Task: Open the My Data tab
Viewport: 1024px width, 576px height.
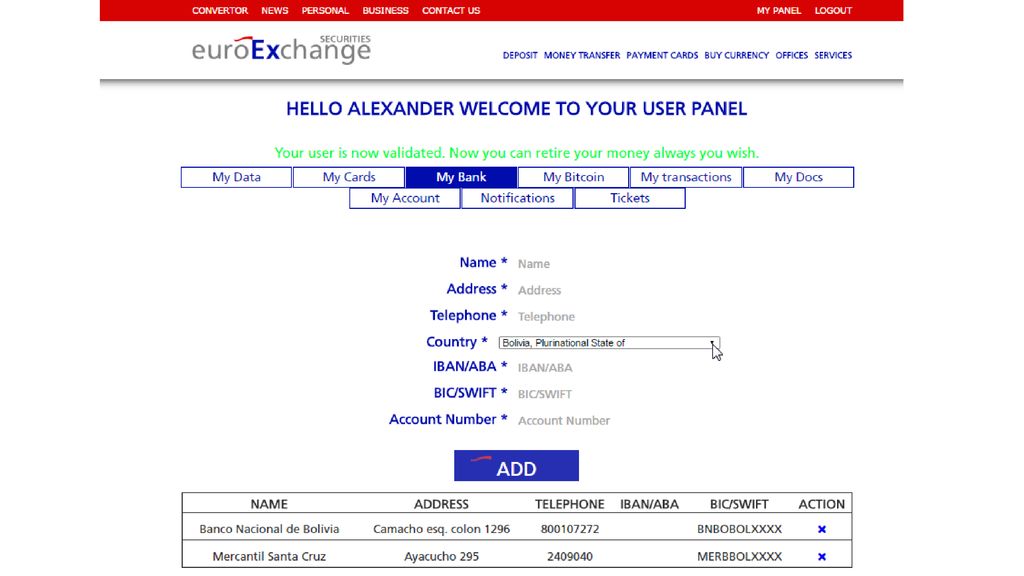Action: 236,177
